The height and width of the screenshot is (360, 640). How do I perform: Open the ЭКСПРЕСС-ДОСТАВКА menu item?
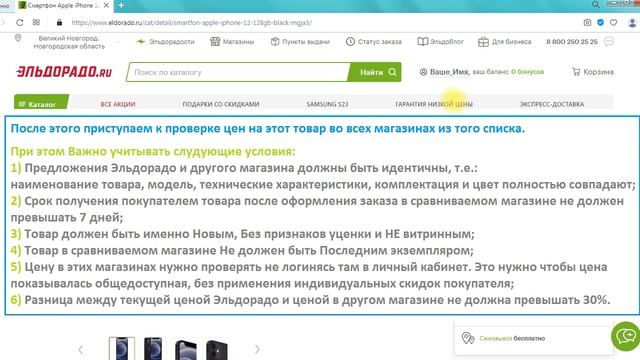(x=551, y=104)
